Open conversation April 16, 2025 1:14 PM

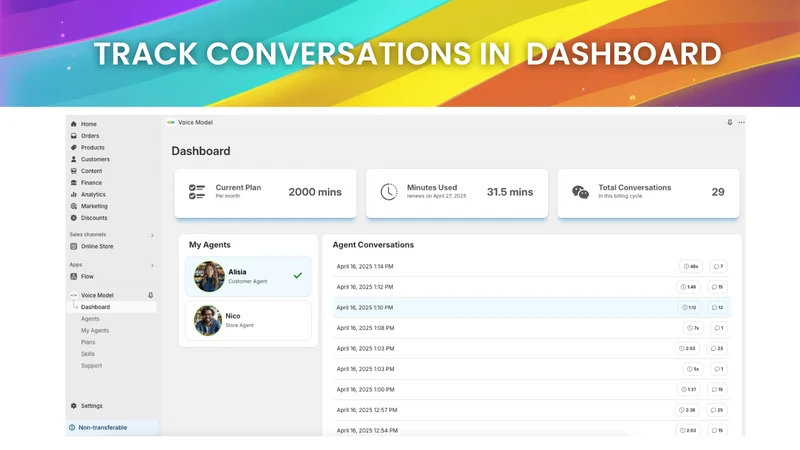click(x=532, y=266)
